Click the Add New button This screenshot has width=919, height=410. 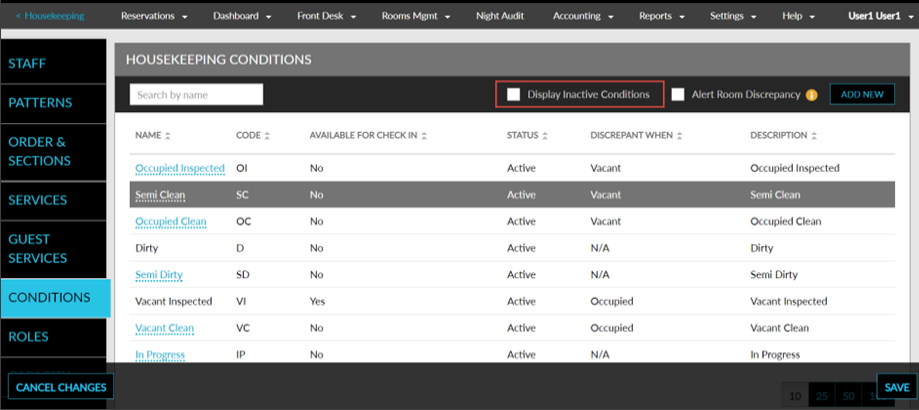[x=862, y=94]
